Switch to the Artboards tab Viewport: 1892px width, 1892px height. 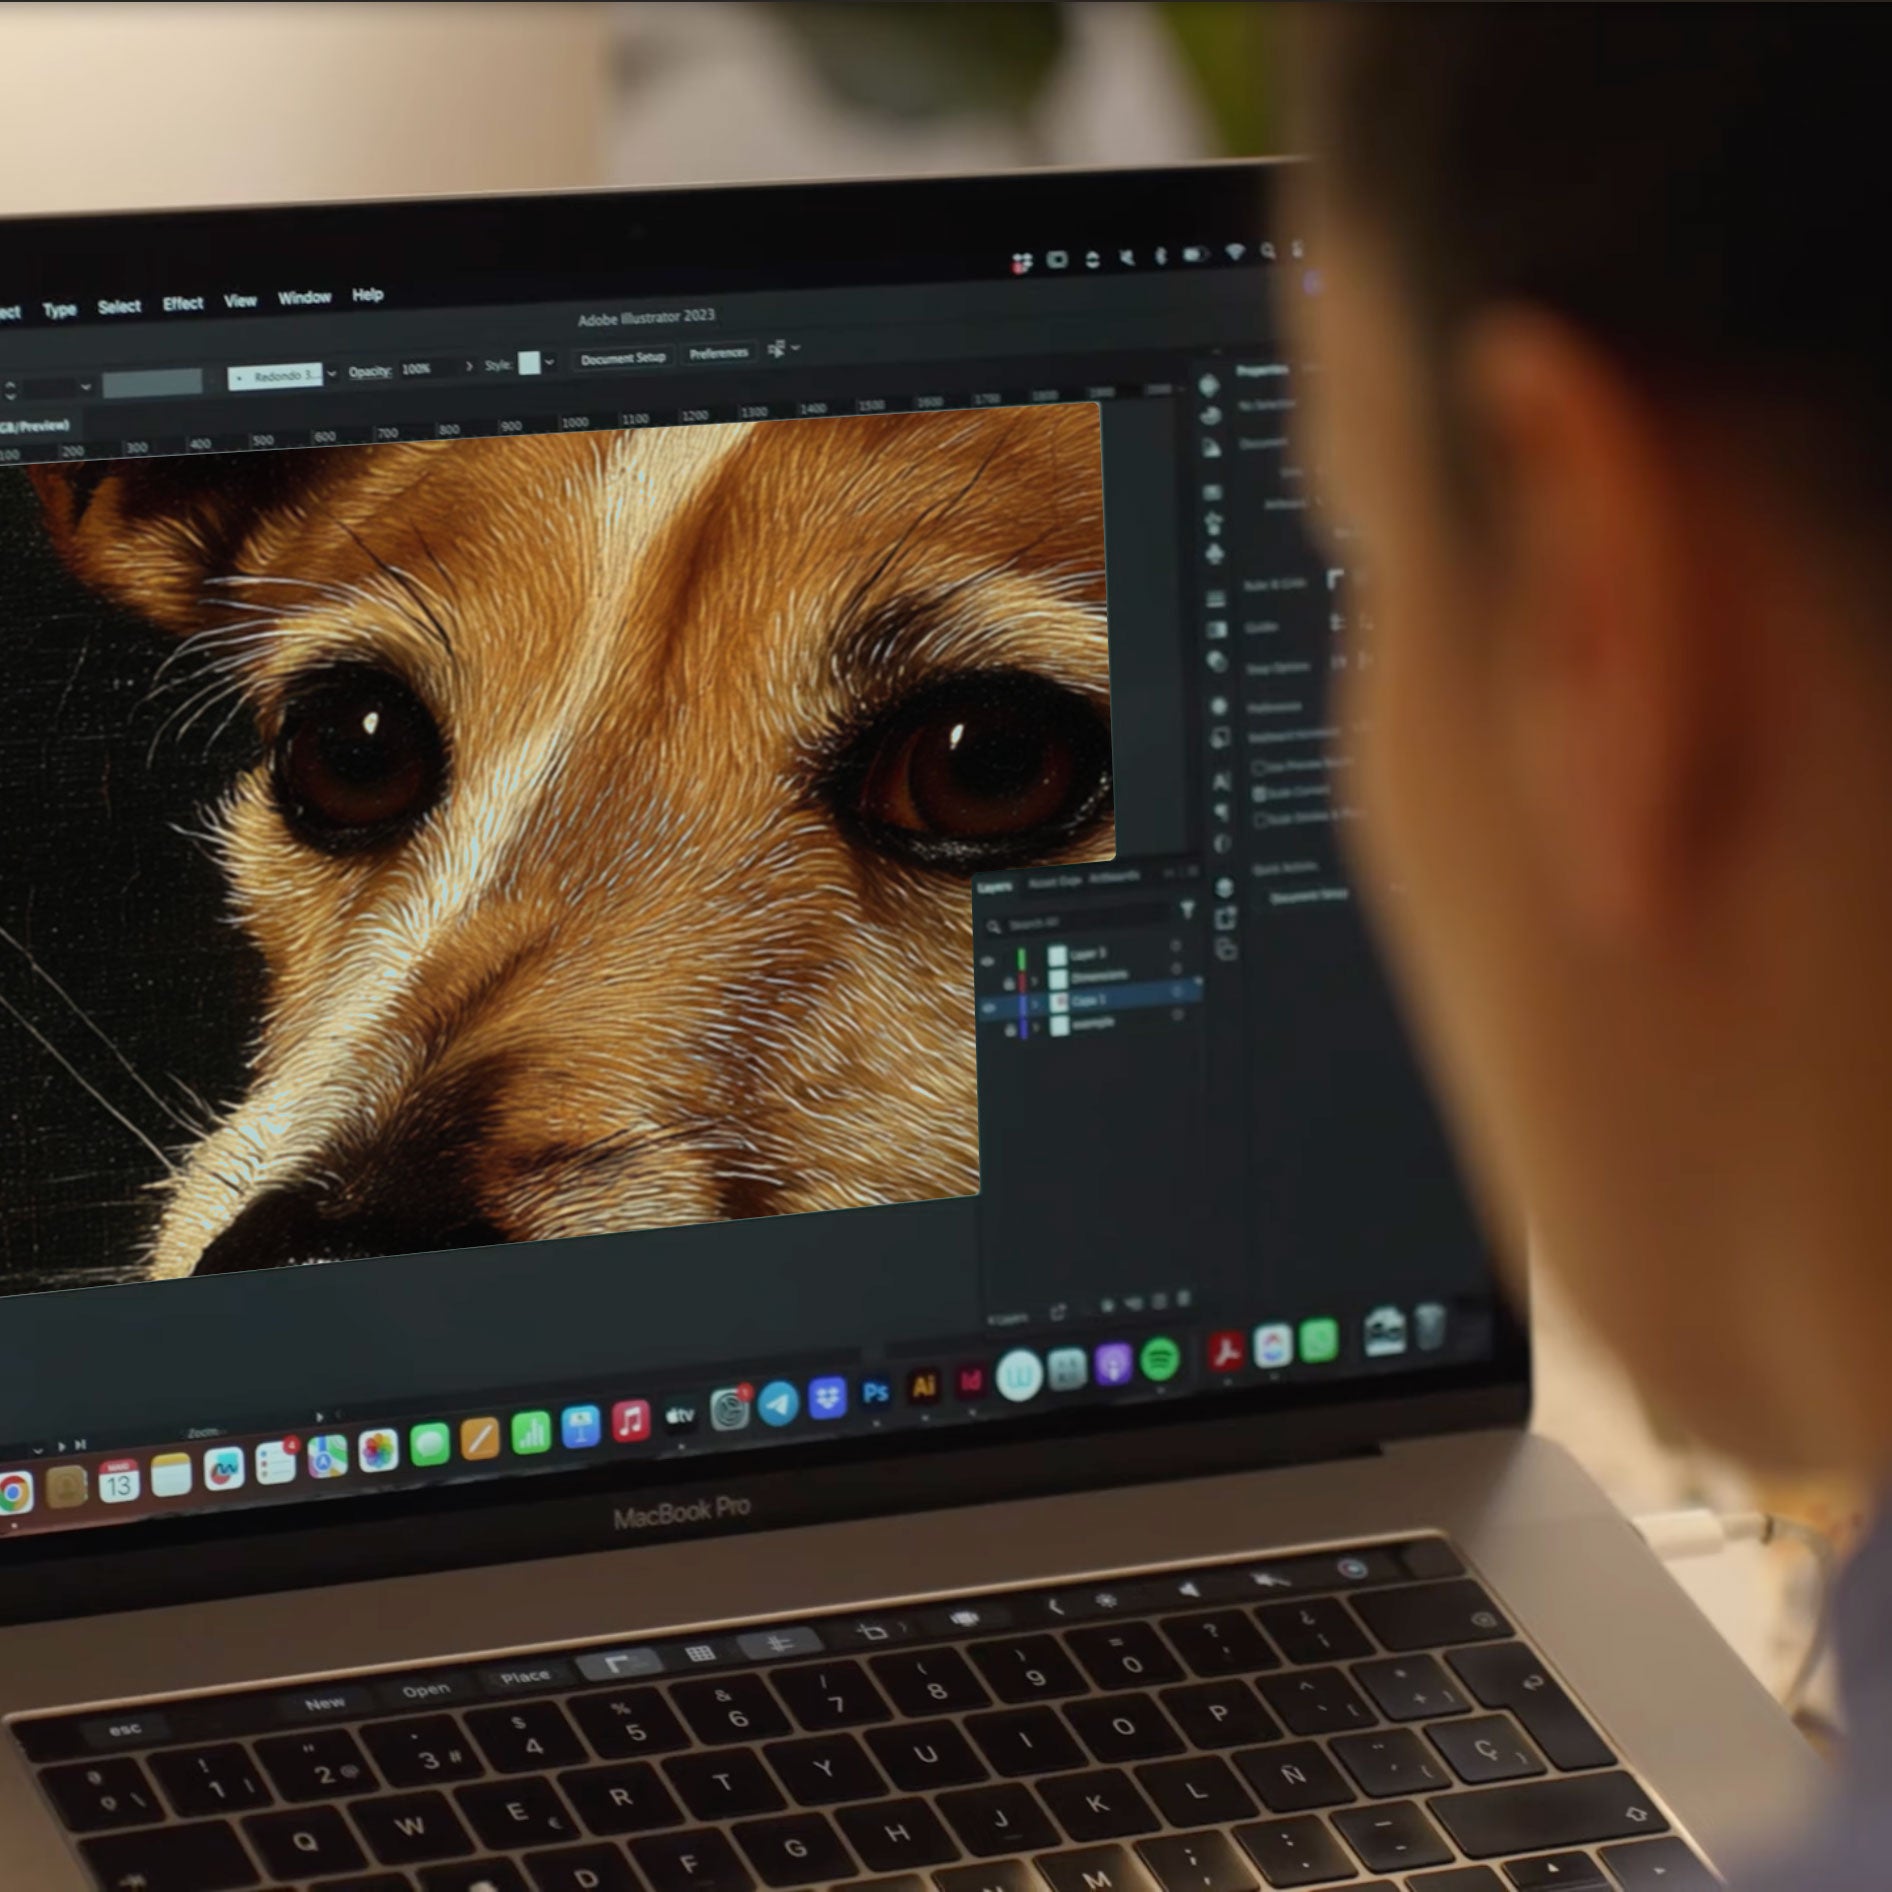pyautogui.click(x=1115, y=878)
